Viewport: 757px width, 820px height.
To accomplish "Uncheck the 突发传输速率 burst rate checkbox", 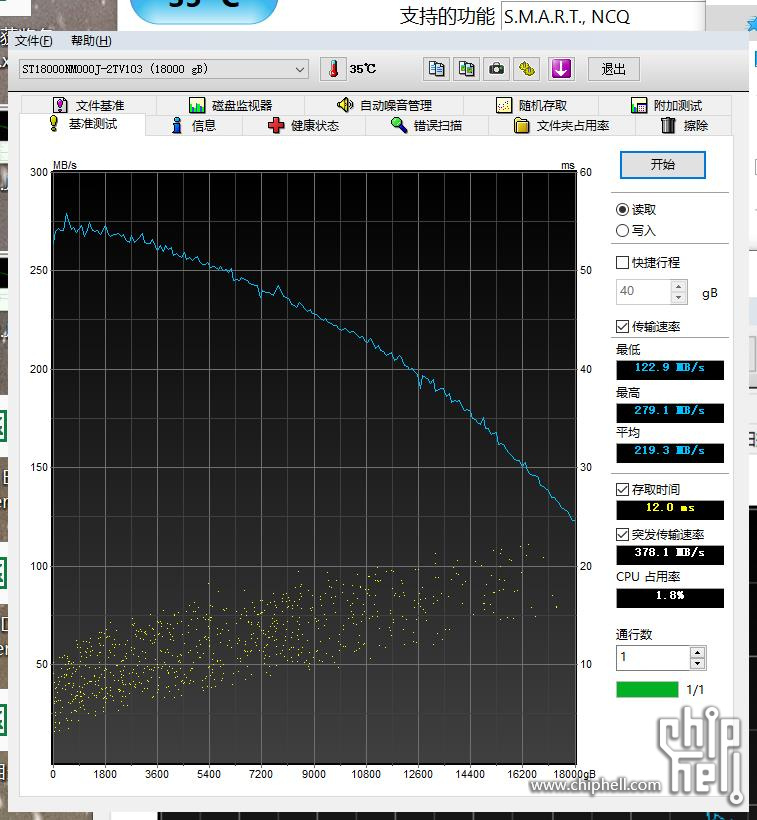I will [x=623, y=535].
